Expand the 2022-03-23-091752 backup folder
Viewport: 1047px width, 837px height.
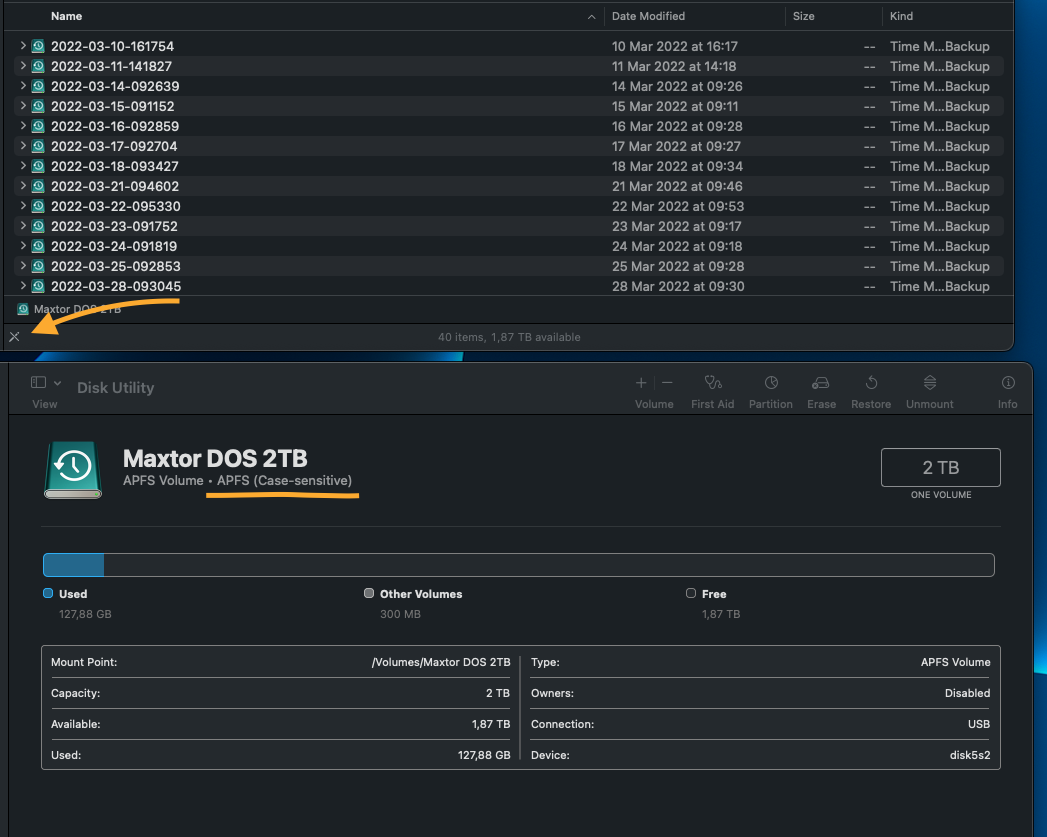[23, 226]
